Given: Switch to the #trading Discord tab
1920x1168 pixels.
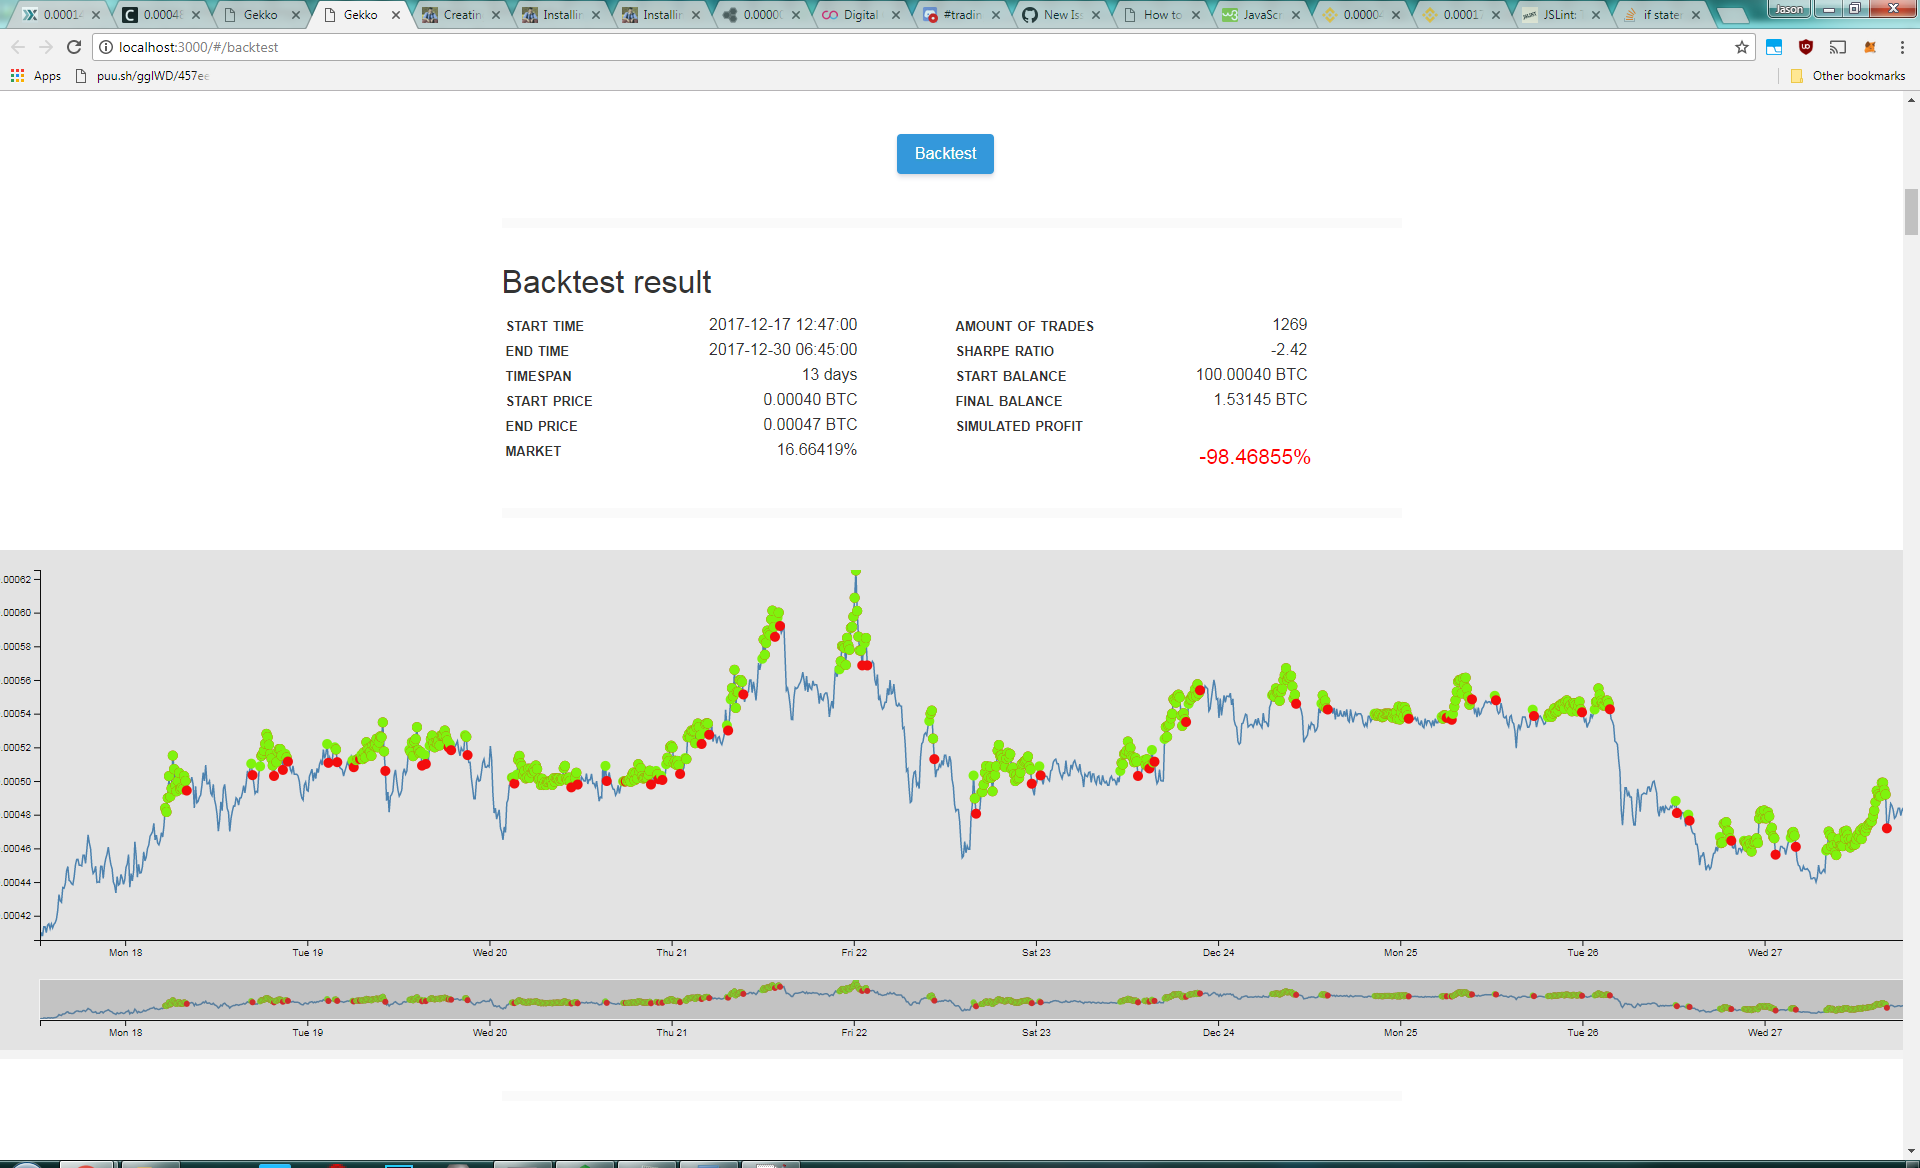Looking at the screenshot, I should click(x=960, y=15).
